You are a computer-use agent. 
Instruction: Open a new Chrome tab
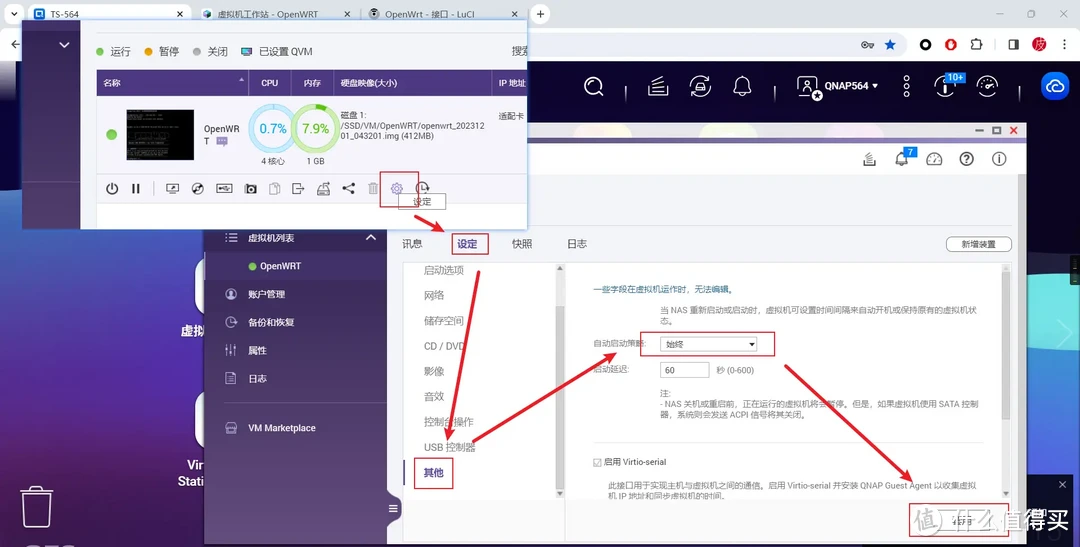tap(541, 14)
